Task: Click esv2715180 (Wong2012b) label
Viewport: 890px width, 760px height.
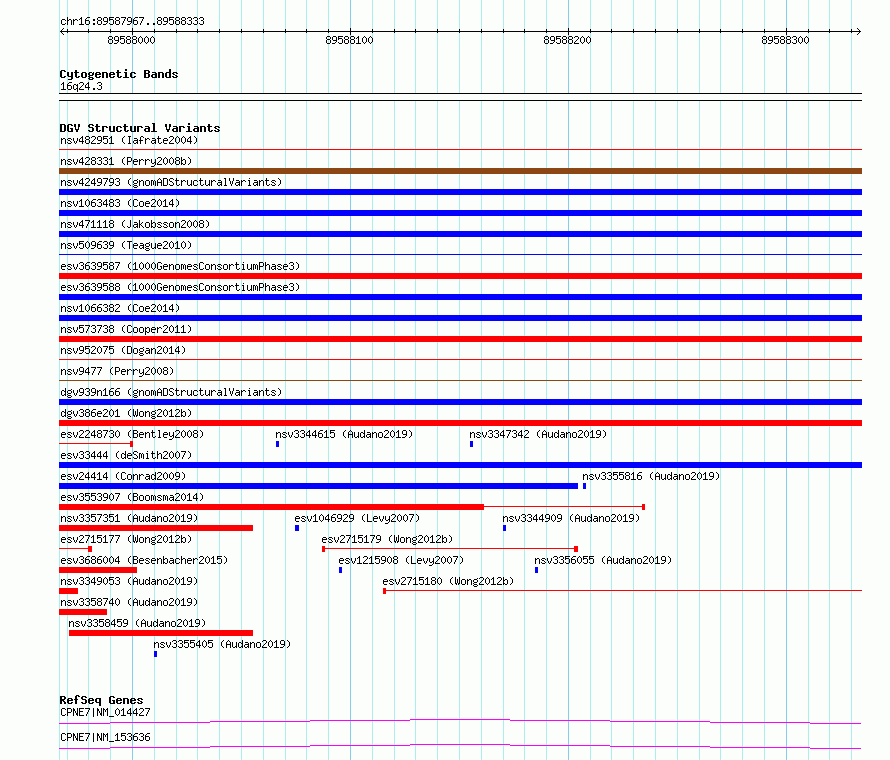Action: (448, 581)
